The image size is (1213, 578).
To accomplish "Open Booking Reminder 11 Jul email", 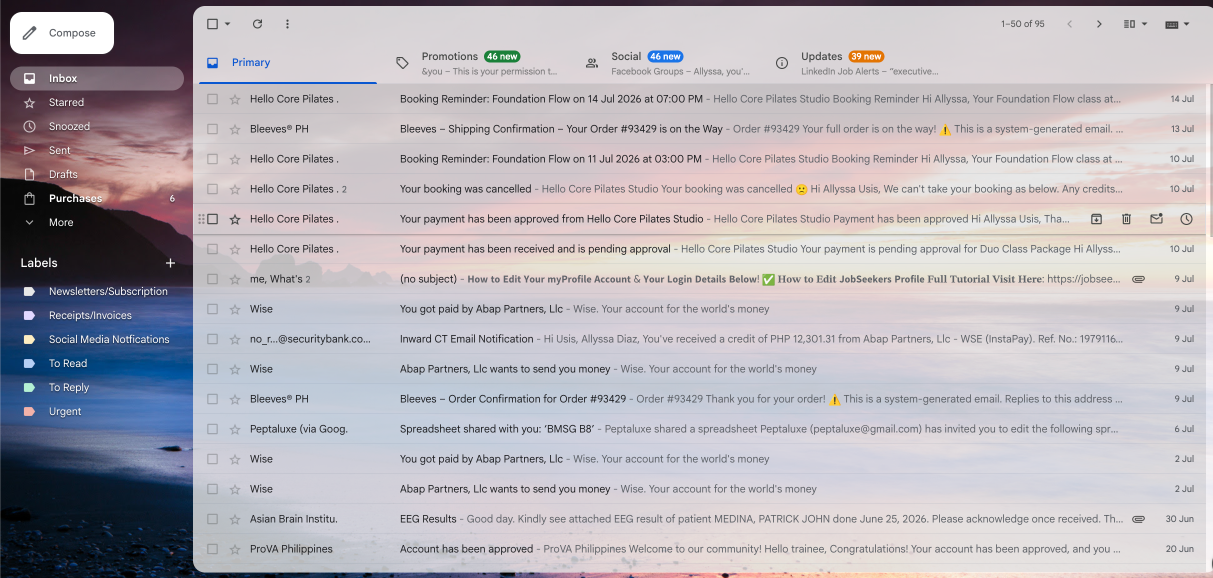I will pos(700,159).
